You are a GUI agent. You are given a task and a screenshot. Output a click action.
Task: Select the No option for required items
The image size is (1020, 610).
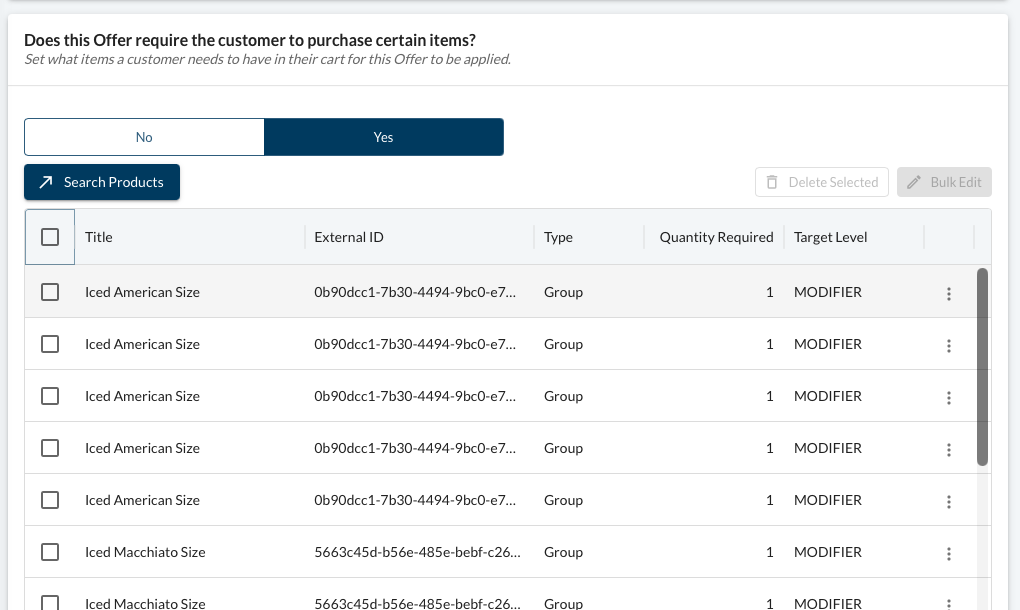(x=144, y=137)
